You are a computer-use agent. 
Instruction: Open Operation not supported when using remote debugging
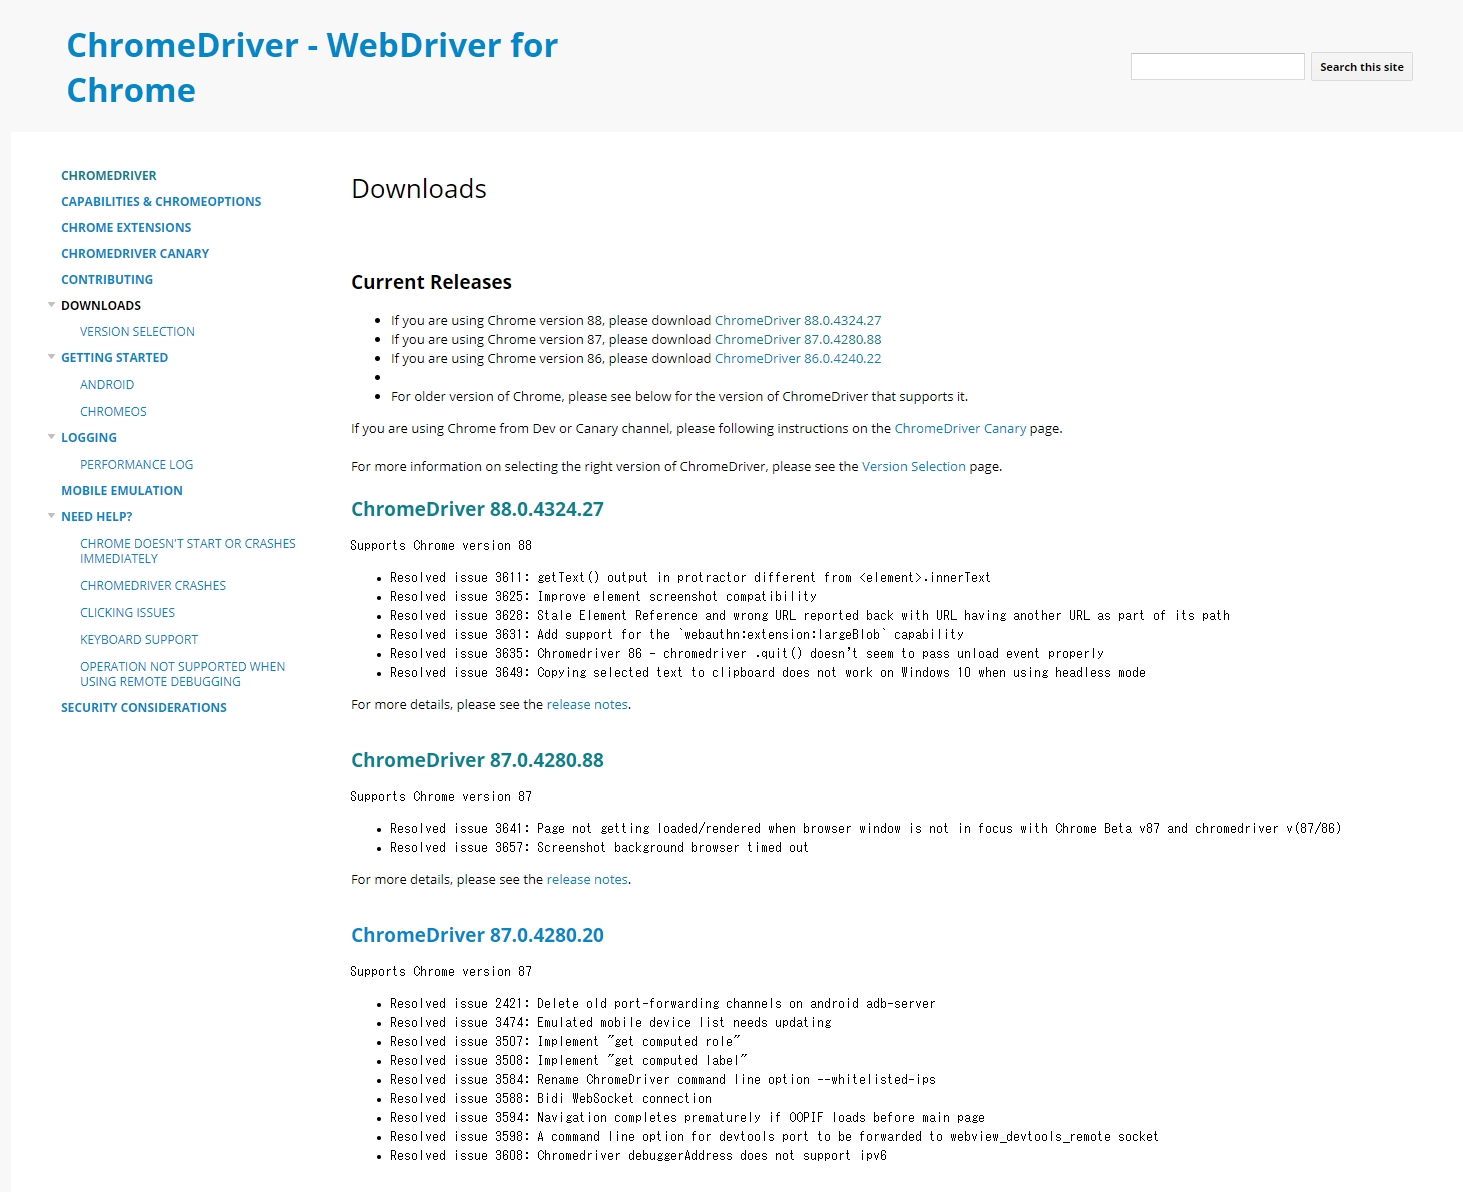click(x=182, y=674)
